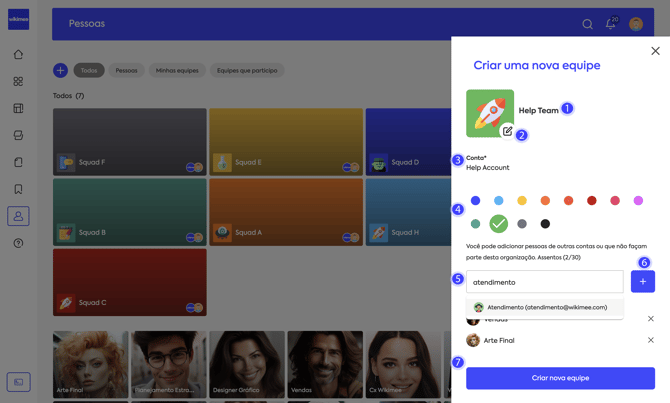Click the Criar nova equipe button
The image size is (670, 403).
click(x=560, y=378)
